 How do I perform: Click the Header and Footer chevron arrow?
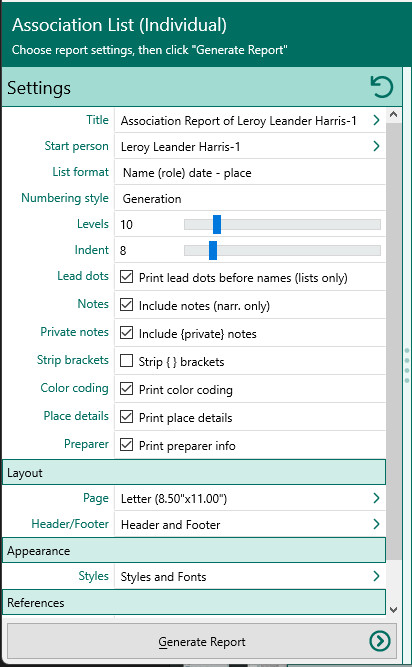[376, 524]
